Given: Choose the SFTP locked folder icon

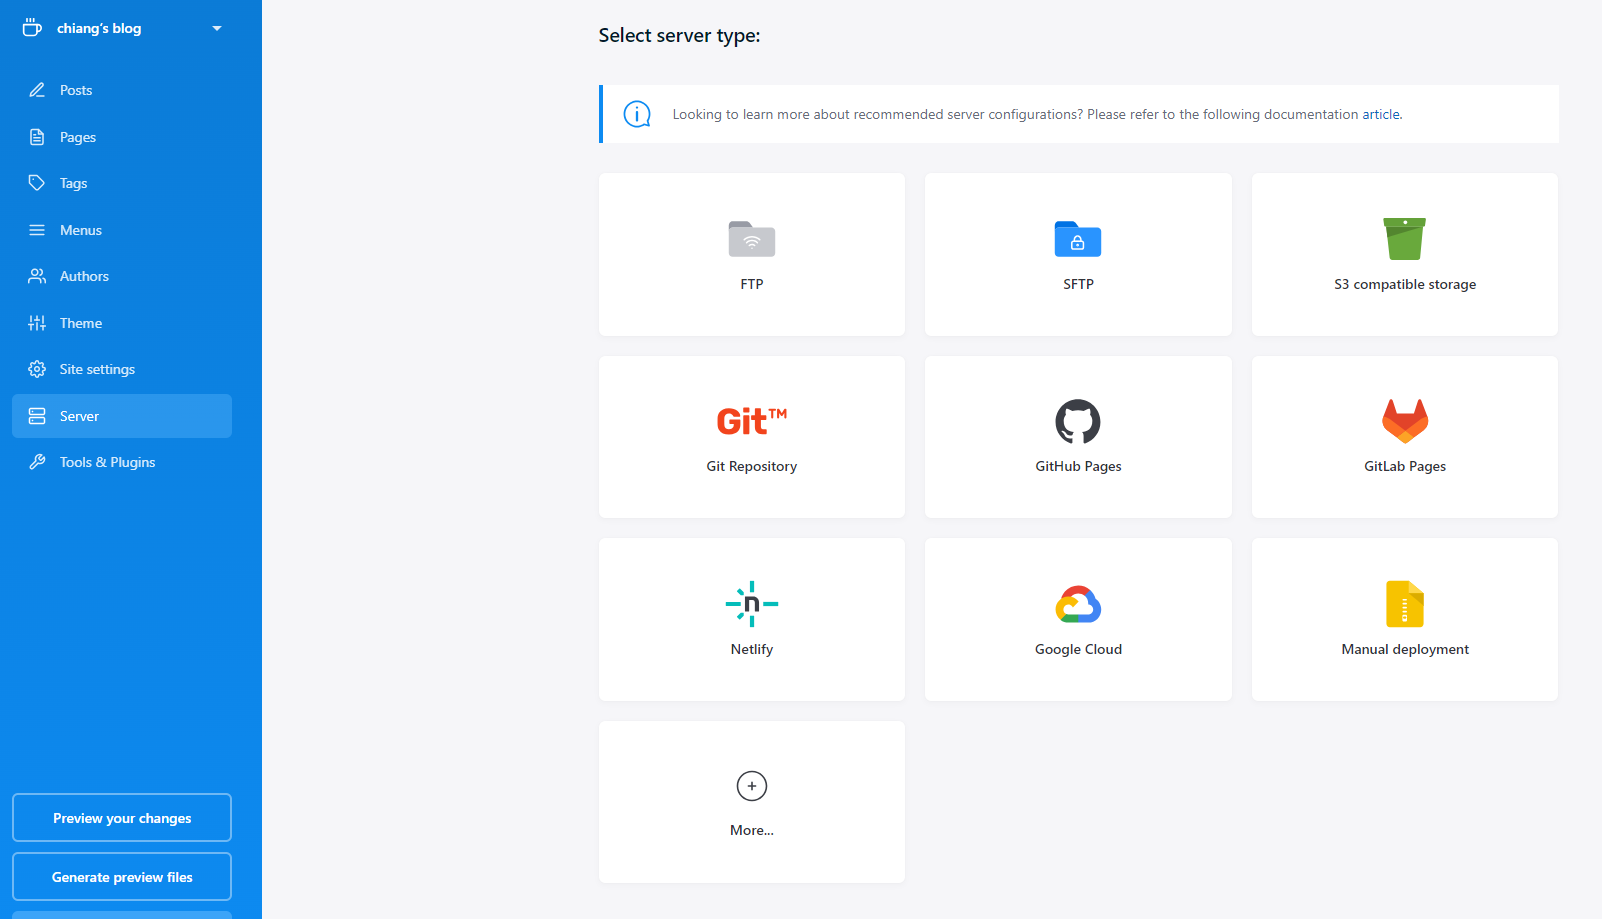Looking at the screenshot, I should 1077,240.
